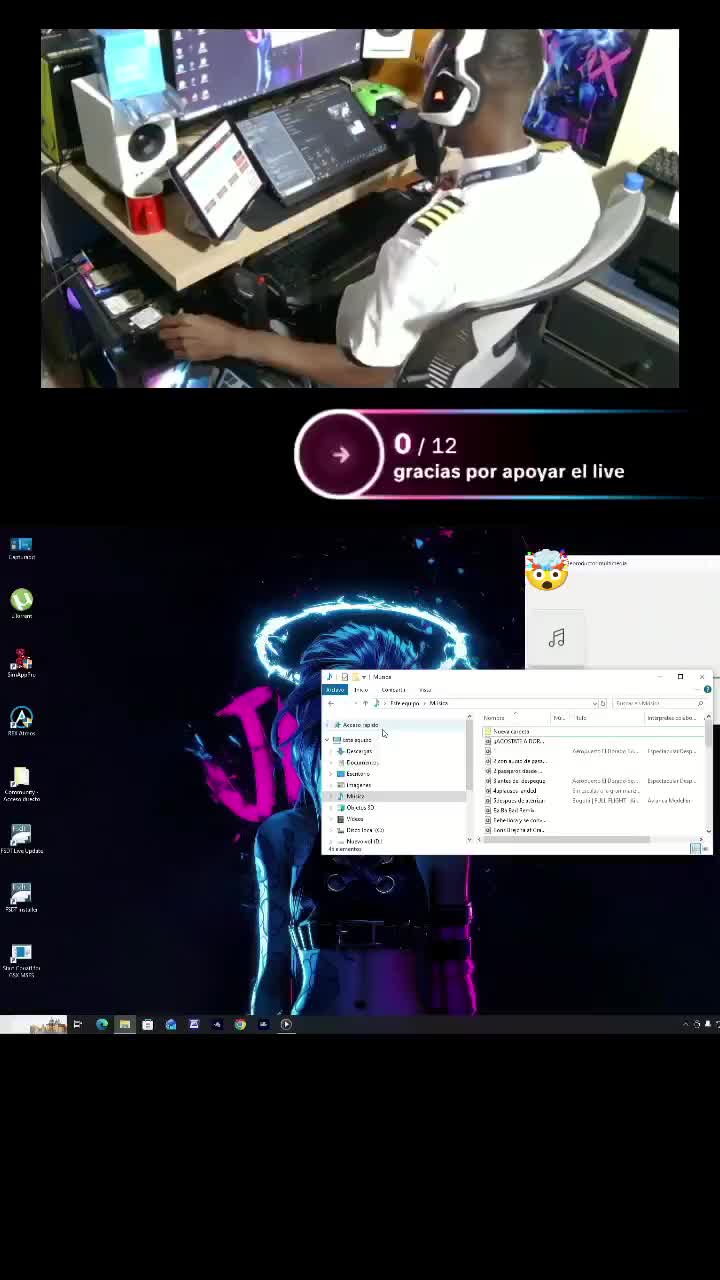Select Imágenes in navigation pane

358,785
